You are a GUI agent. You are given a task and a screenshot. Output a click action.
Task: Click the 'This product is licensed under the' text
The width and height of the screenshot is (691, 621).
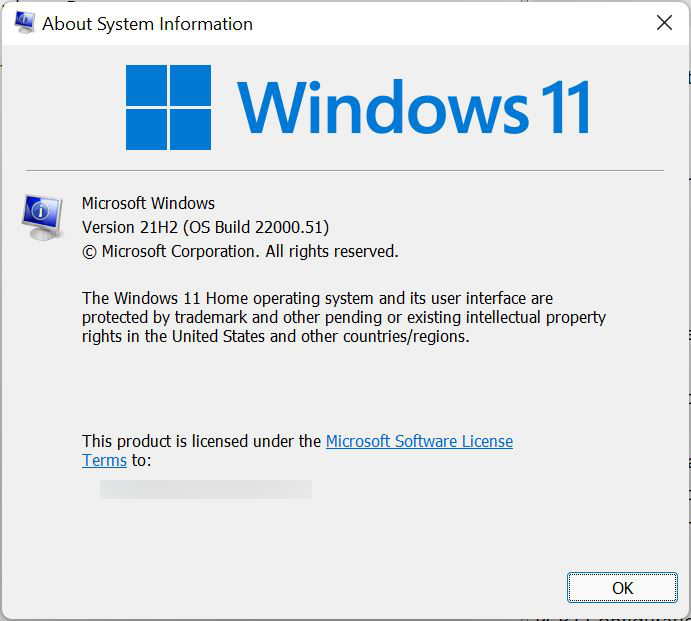201,441
